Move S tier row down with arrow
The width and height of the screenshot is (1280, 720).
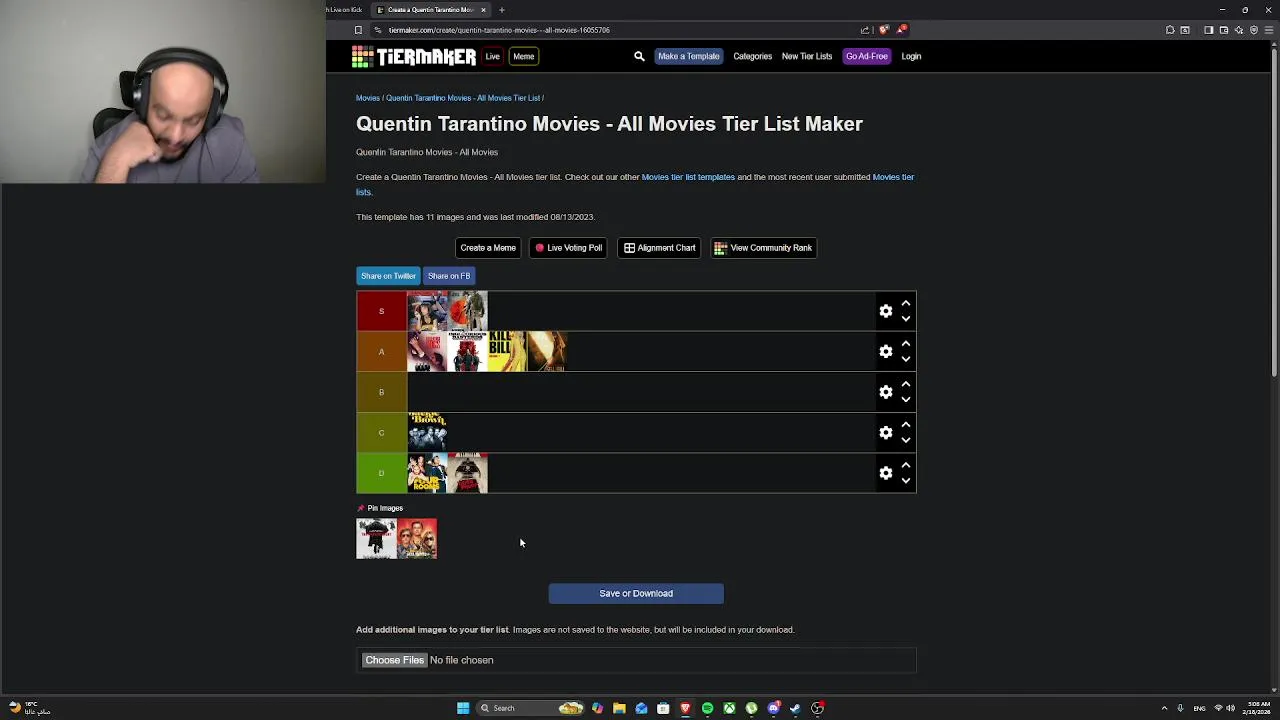point(906,319)
